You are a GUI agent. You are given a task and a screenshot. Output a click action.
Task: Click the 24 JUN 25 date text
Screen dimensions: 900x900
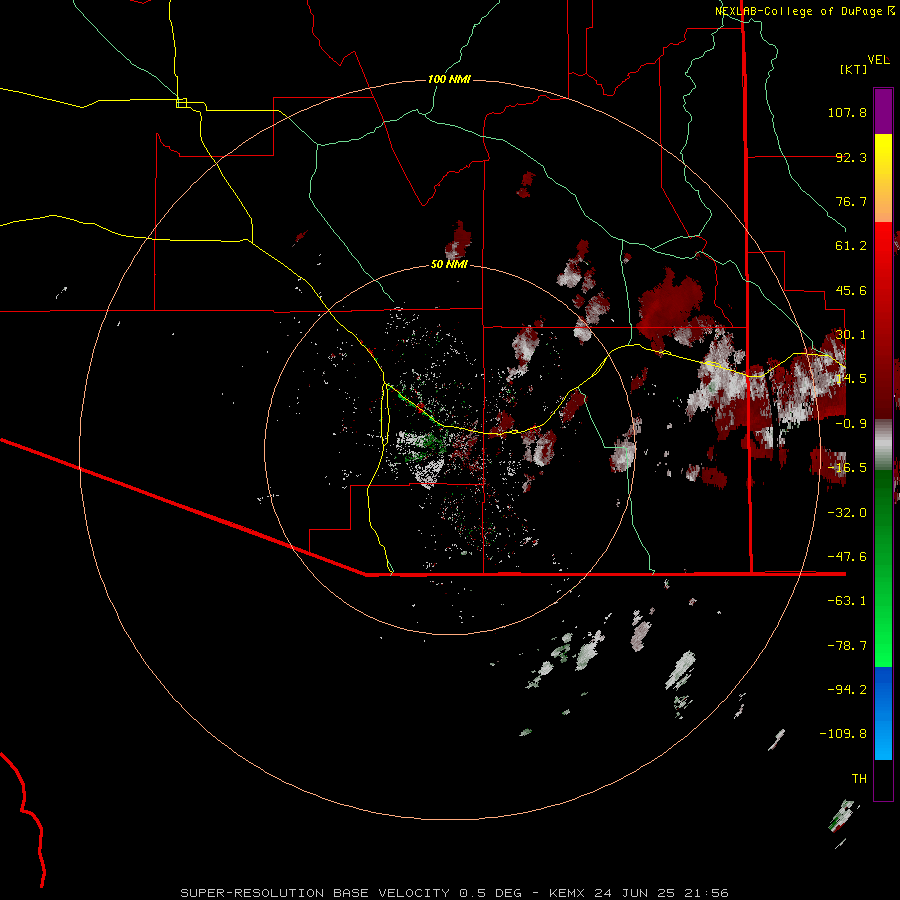pos(634,893)
